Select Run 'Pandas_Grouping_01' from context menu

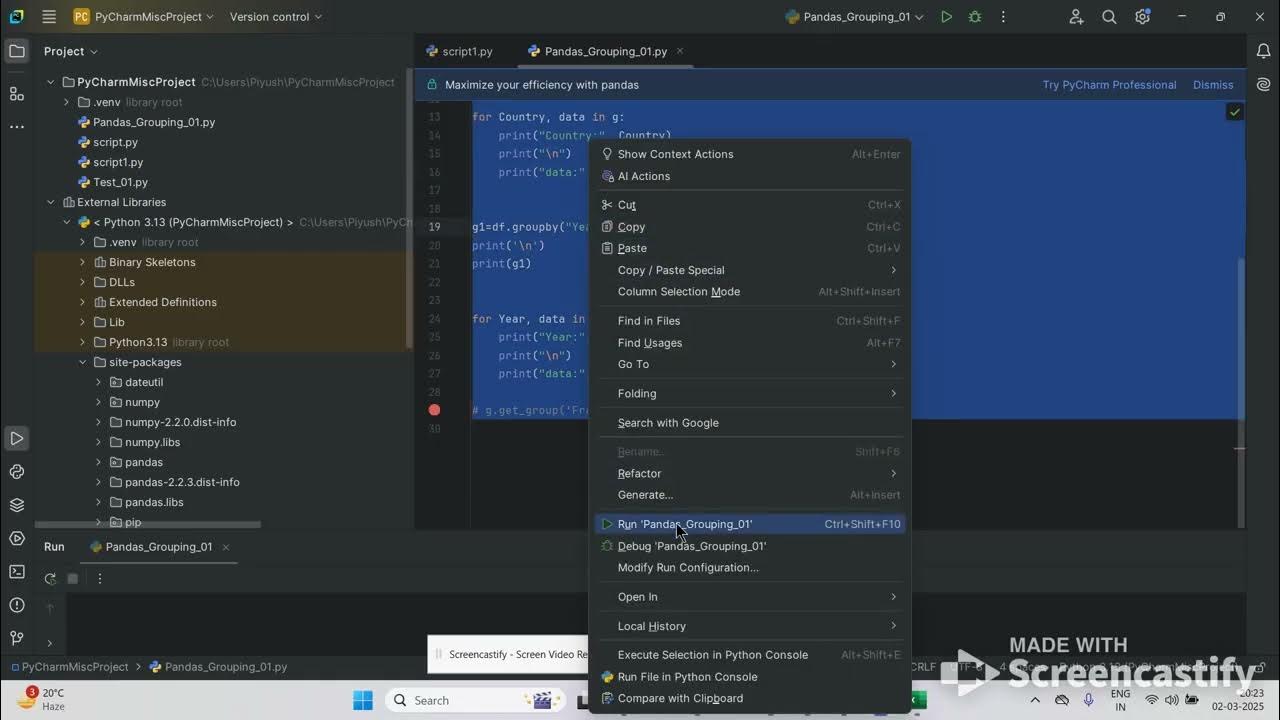[684, 524]
